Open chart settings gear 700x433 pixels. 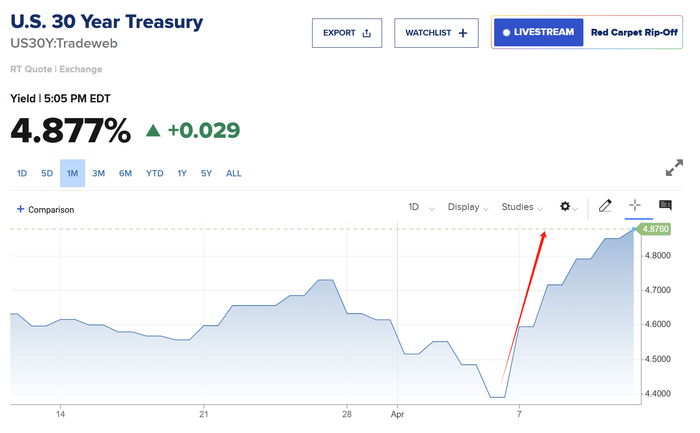point(565,207)
